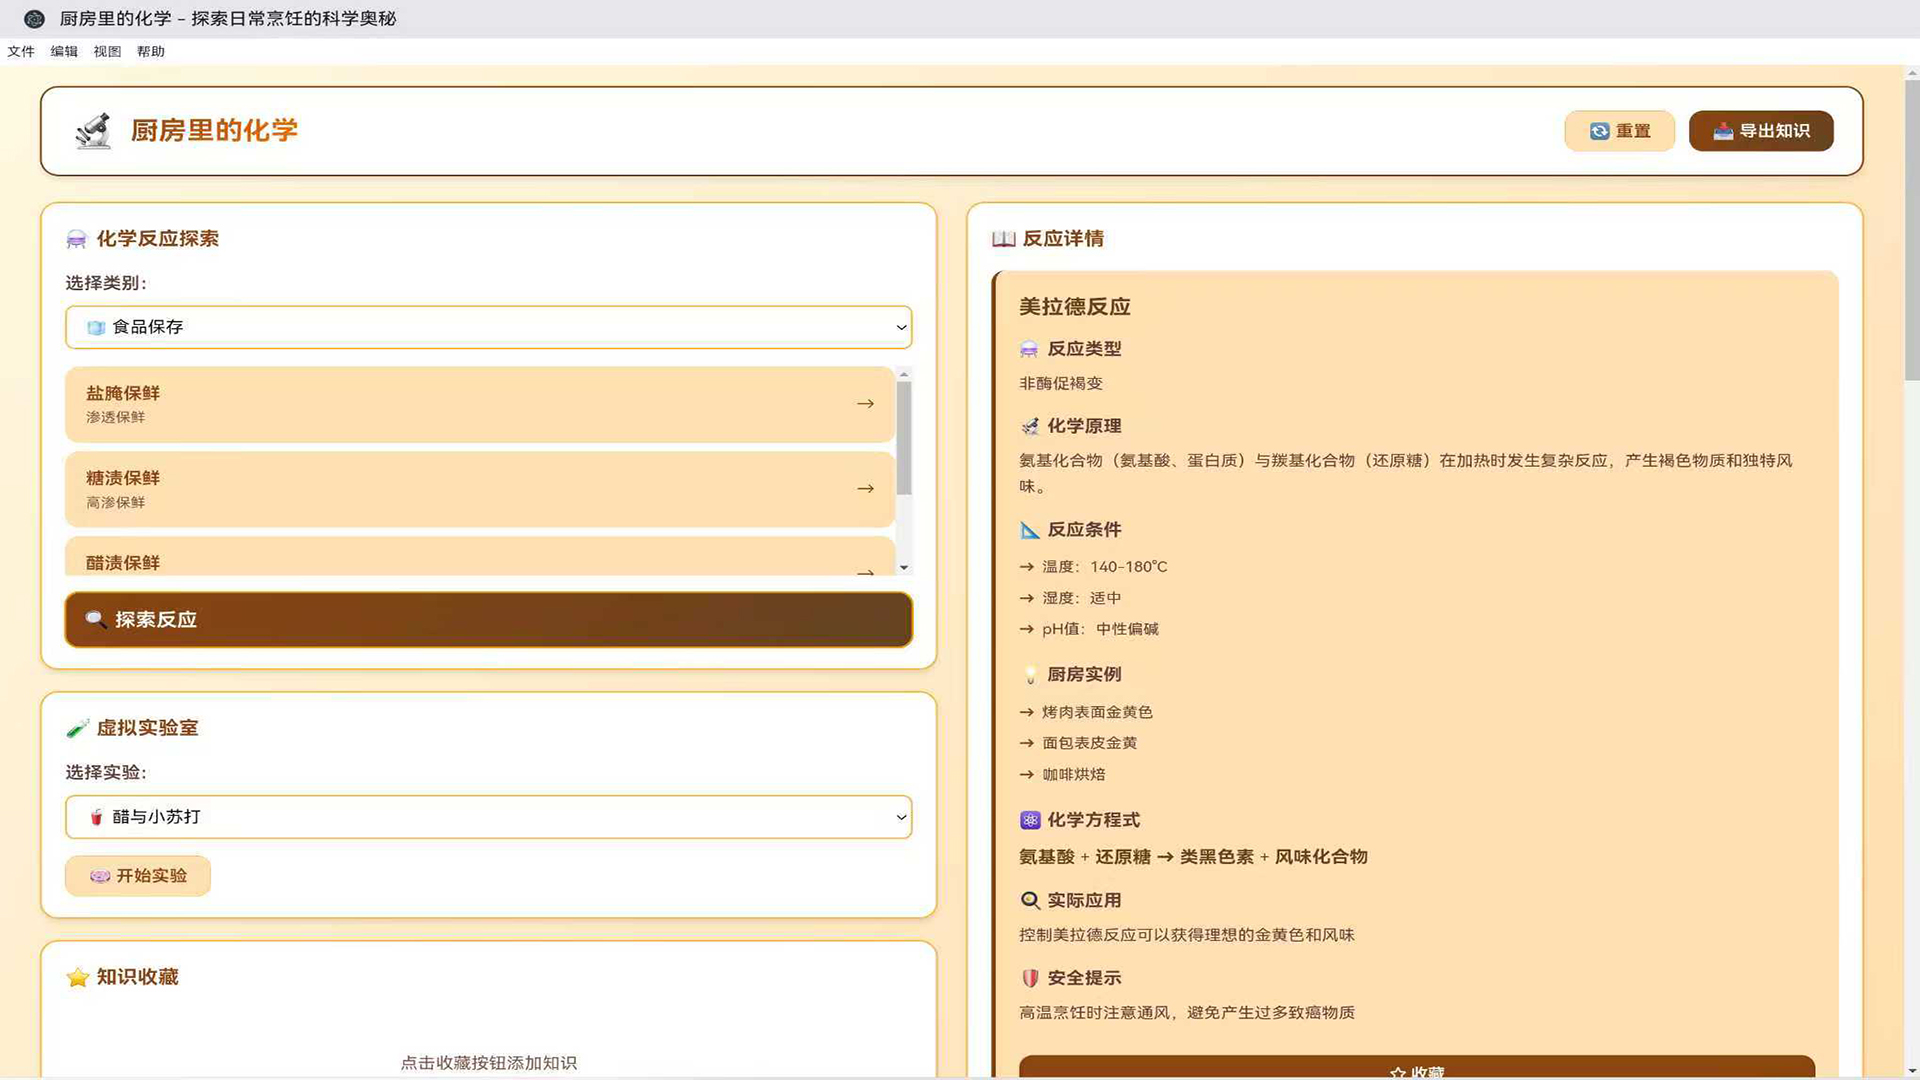Click the red cup icon in 醋与小苏打 dropdown

(x=96, y=818)
